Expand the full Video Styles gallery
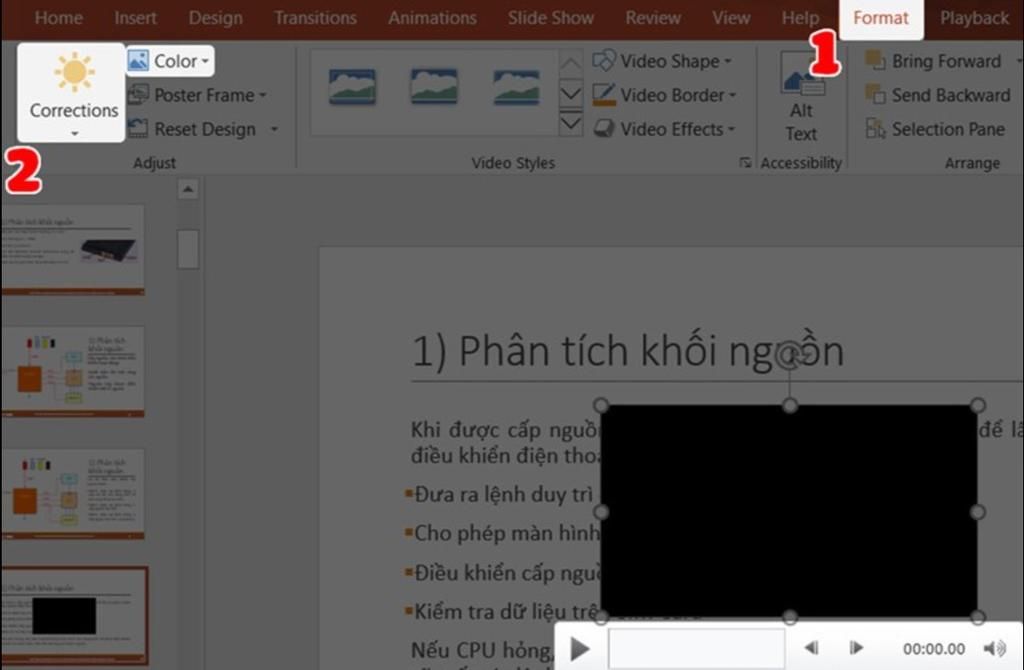This screenshot has width=1024, height=670. 570,123
